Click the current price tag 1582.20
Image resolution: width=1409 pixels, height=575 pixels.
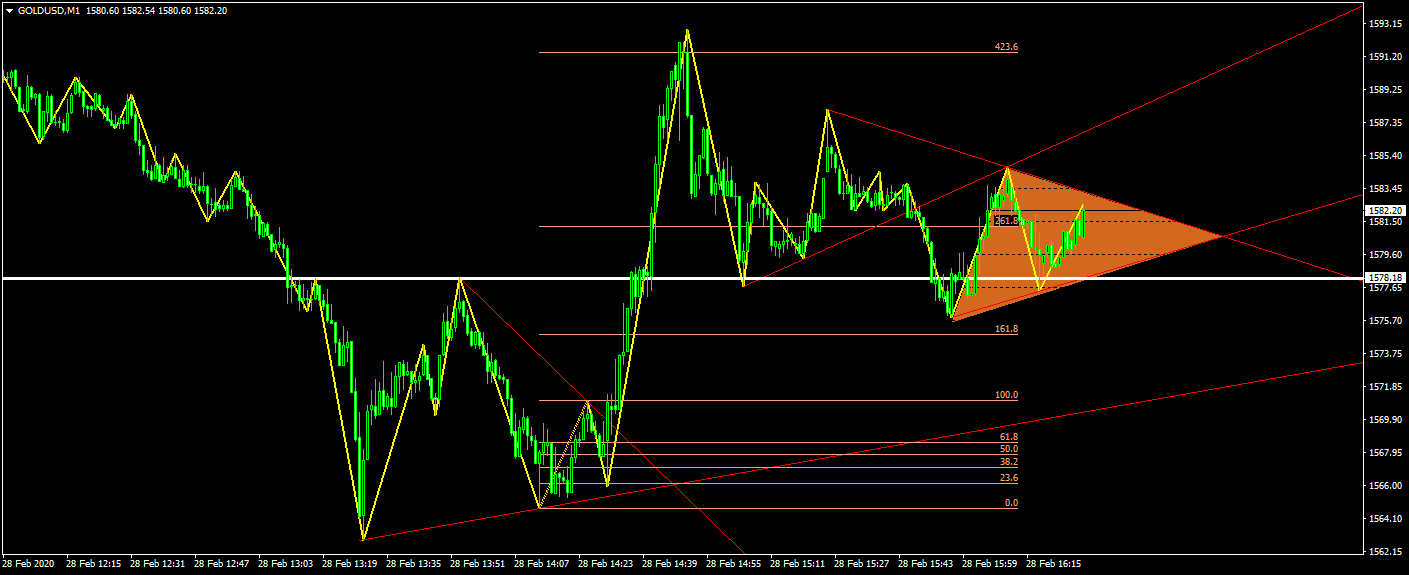pos(1384,210)
